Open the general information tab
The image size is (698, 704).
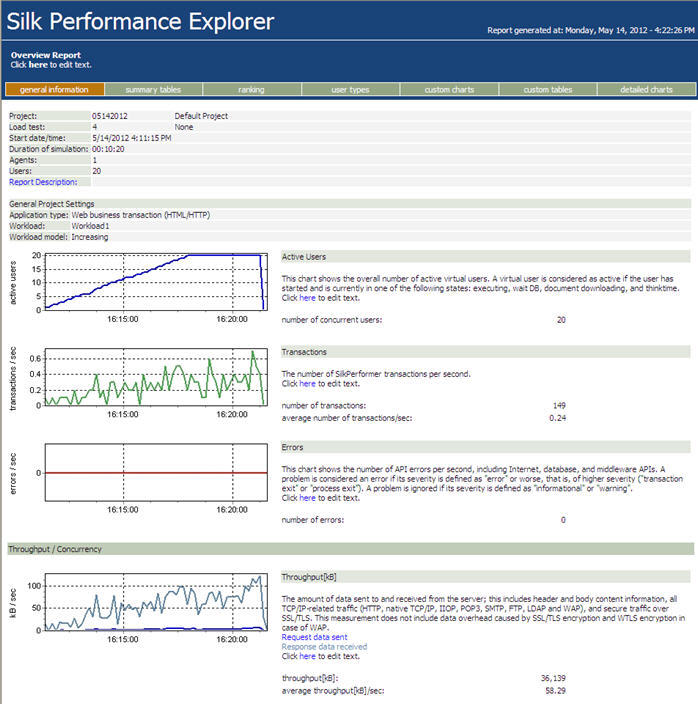(x=54, y=90)
